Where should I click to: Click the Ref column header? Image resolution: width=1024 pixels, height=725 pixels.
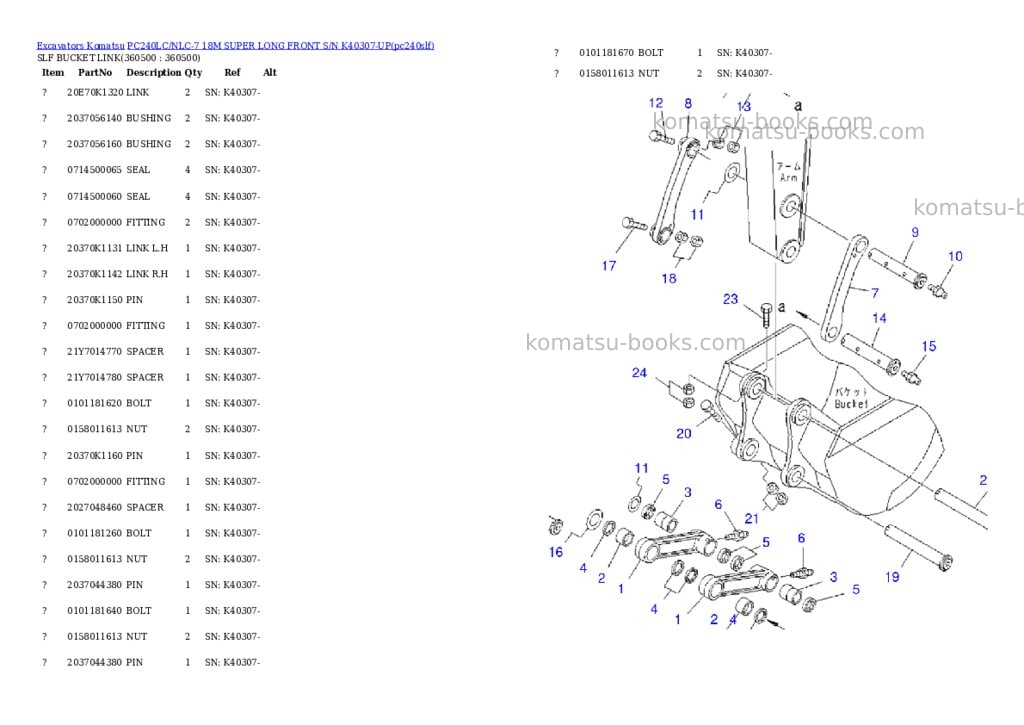(x=232, y=72)
